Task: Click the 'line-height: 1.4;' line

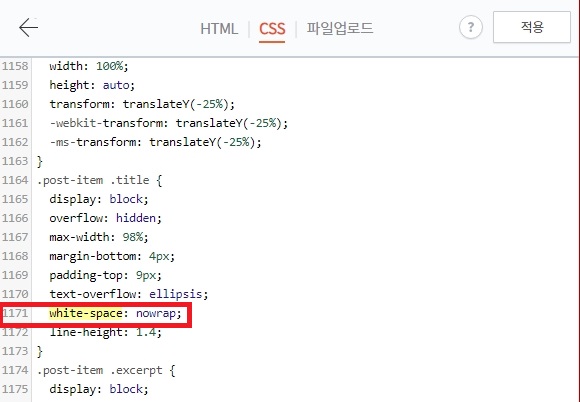Action: tap(105, 332)
